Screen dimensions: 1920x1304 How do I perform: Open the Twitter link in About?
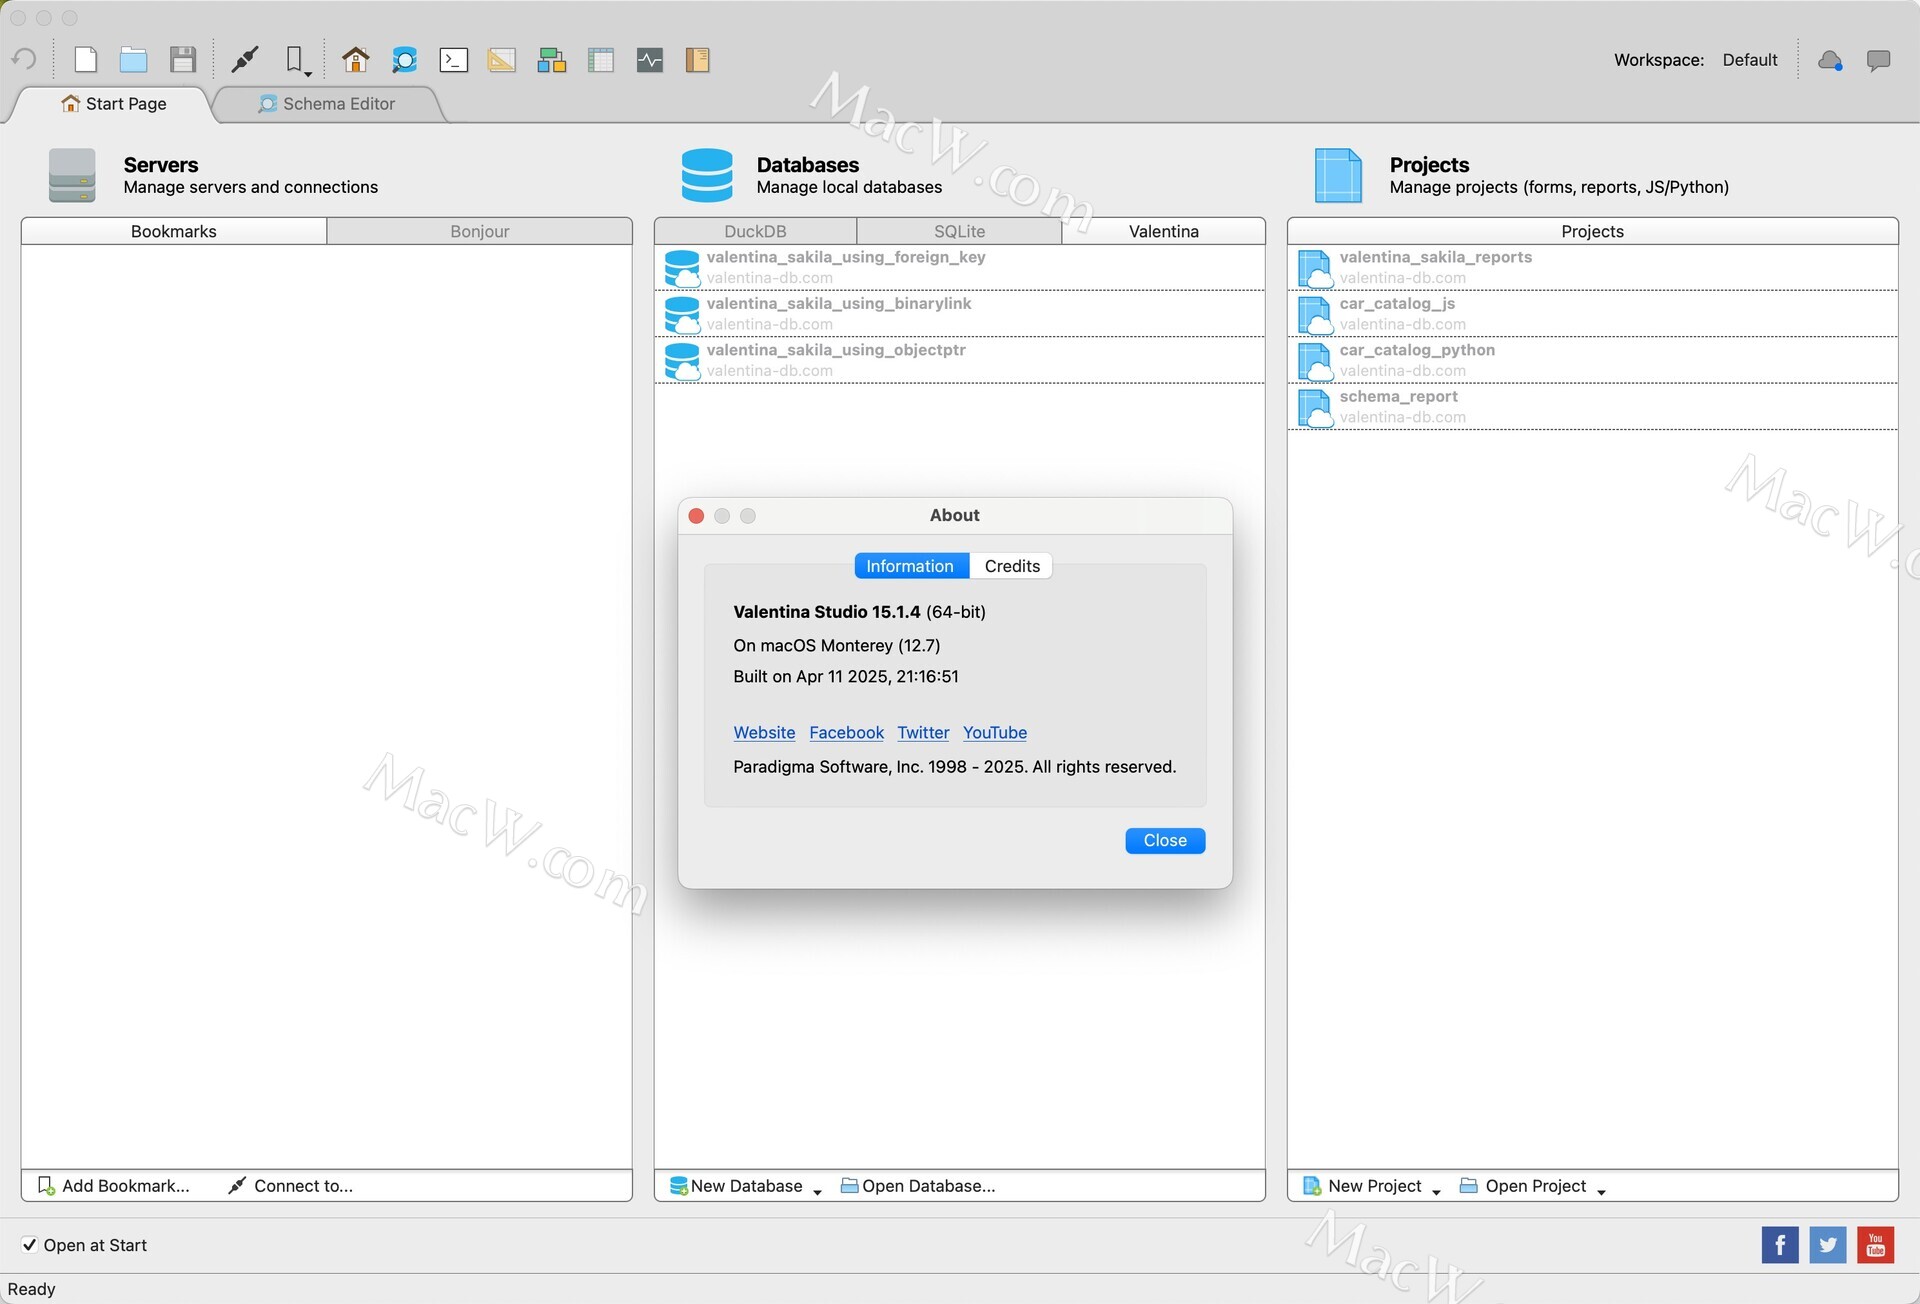tap(923, 733)
